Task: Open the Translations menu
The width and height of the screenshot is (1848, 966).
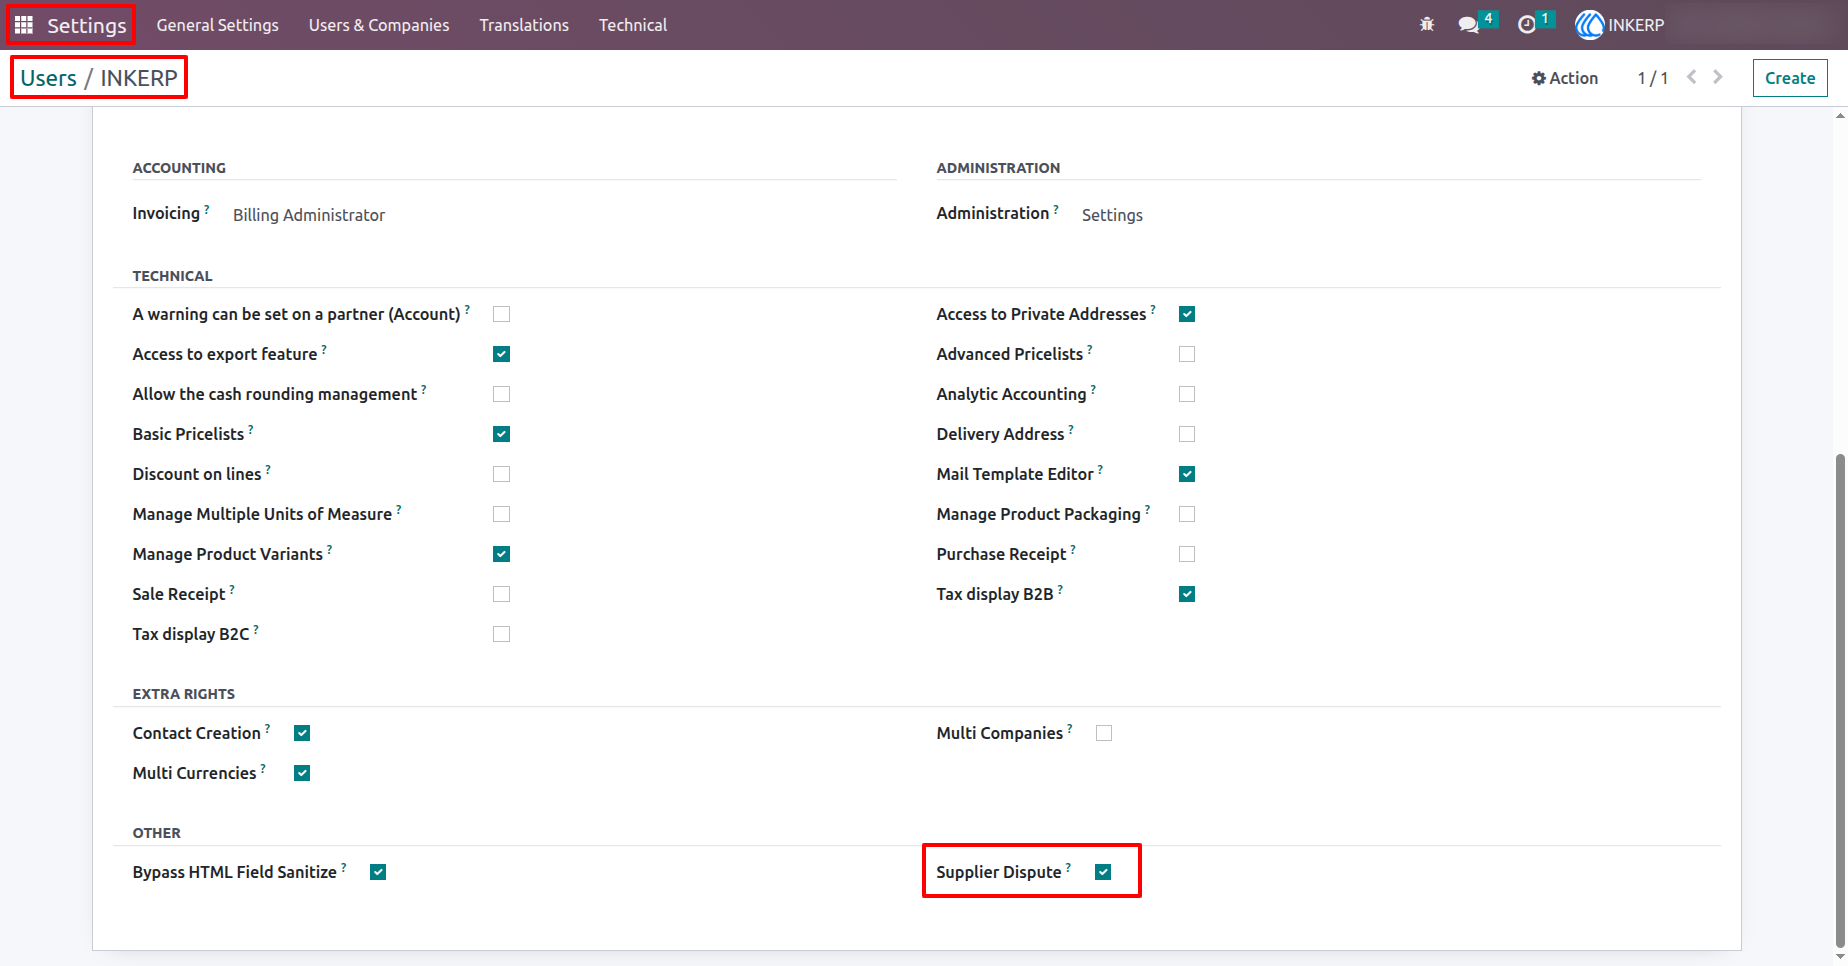Action: [x=524, y=25]
